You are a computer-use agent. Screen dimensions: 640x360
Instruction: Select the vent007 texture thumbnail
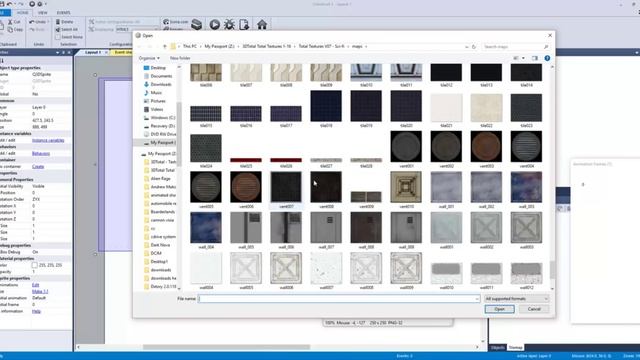pyautogui.click(x=286, y=187)
